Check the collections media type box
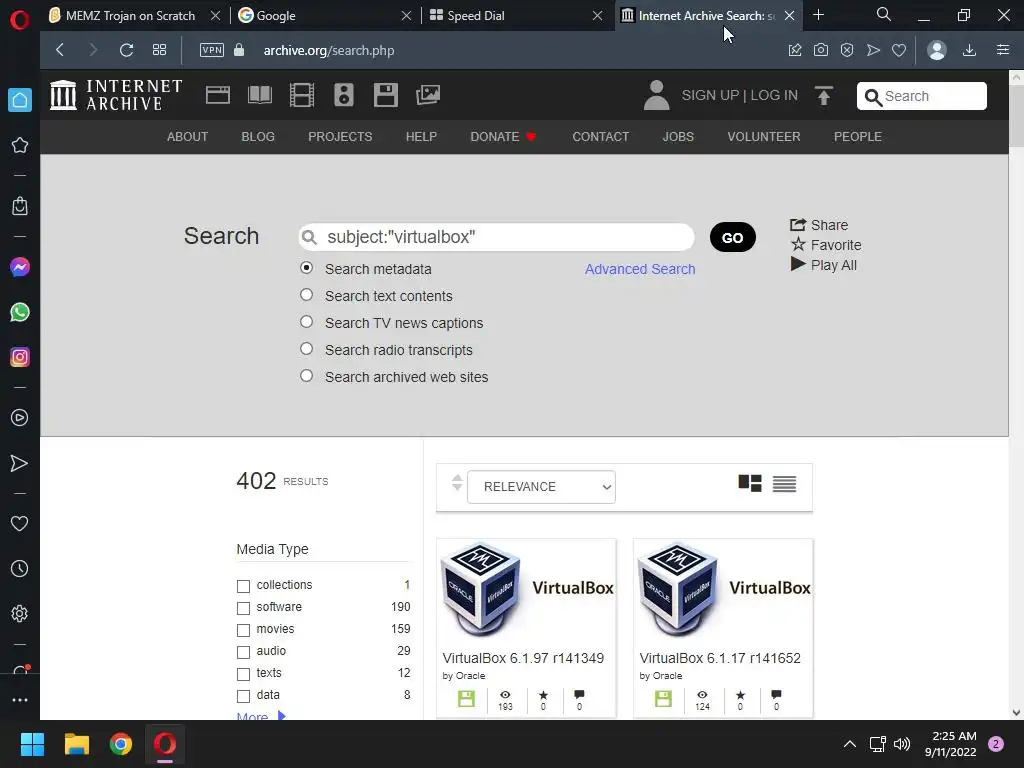This screenshot has height=768, width=1024. point(243,586)
